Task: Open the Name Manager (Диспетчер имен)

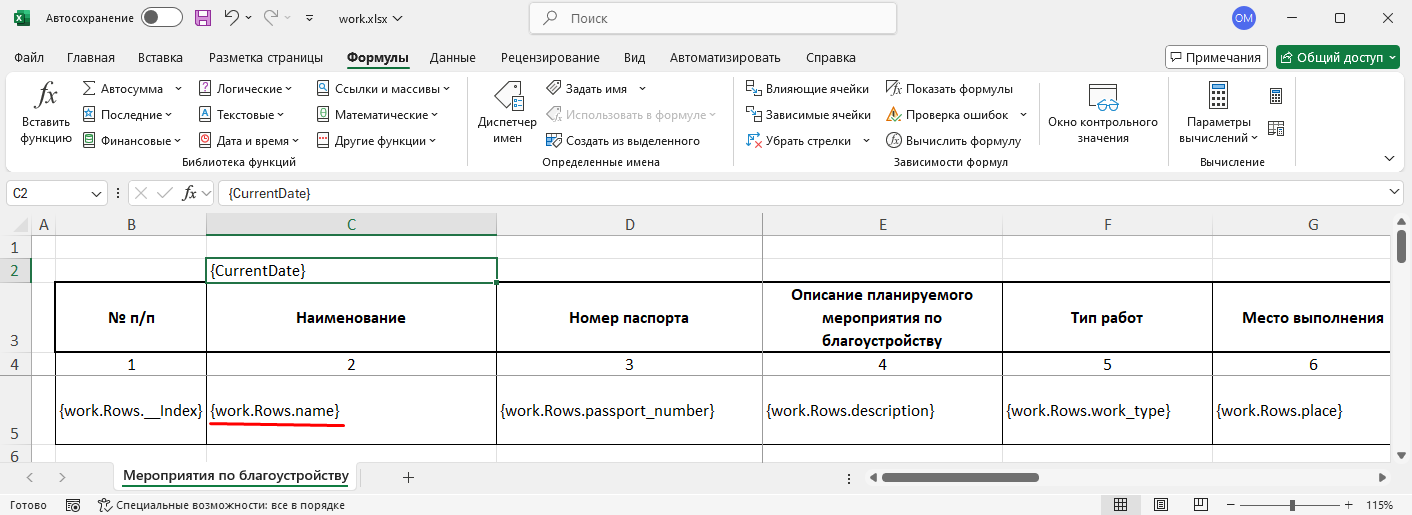Action: (507, 112)
